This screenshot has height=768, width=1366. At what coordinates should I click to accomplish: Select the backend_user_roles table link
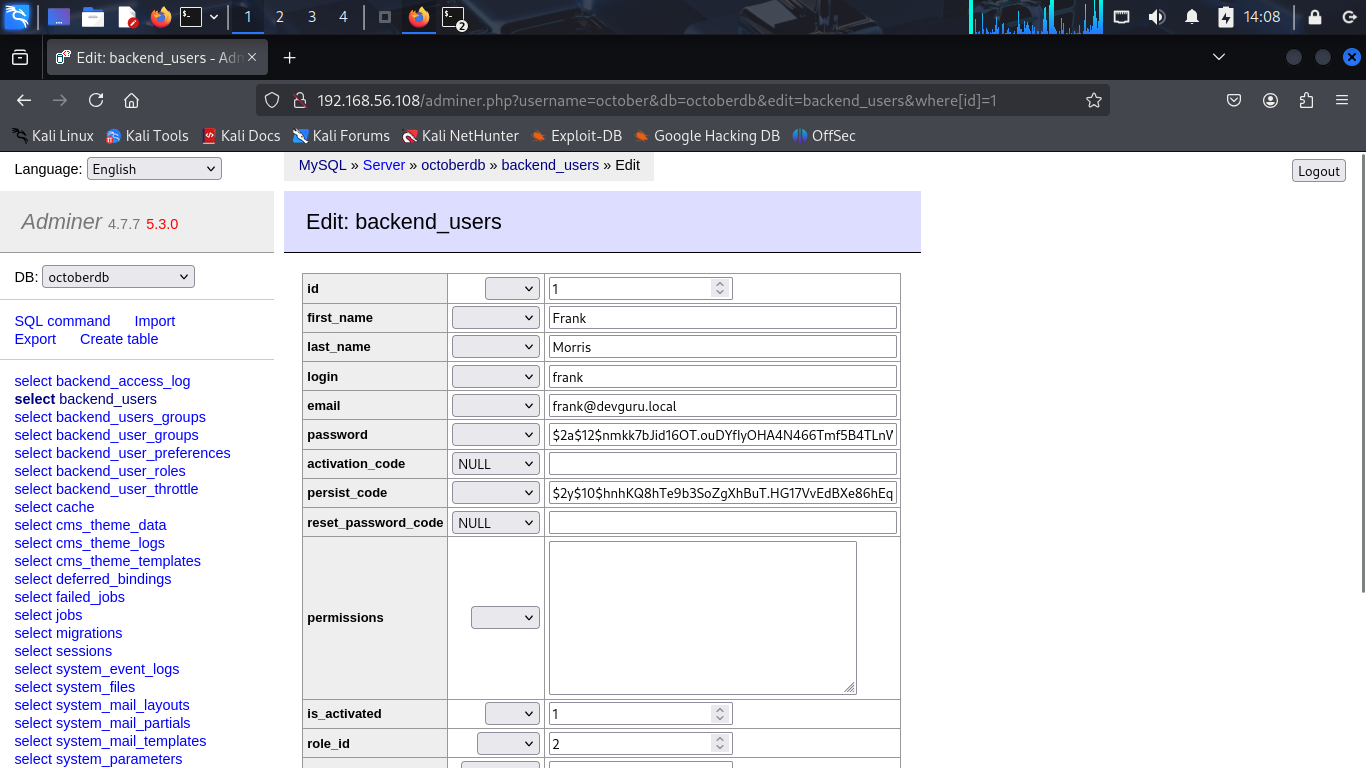[100, 471]
